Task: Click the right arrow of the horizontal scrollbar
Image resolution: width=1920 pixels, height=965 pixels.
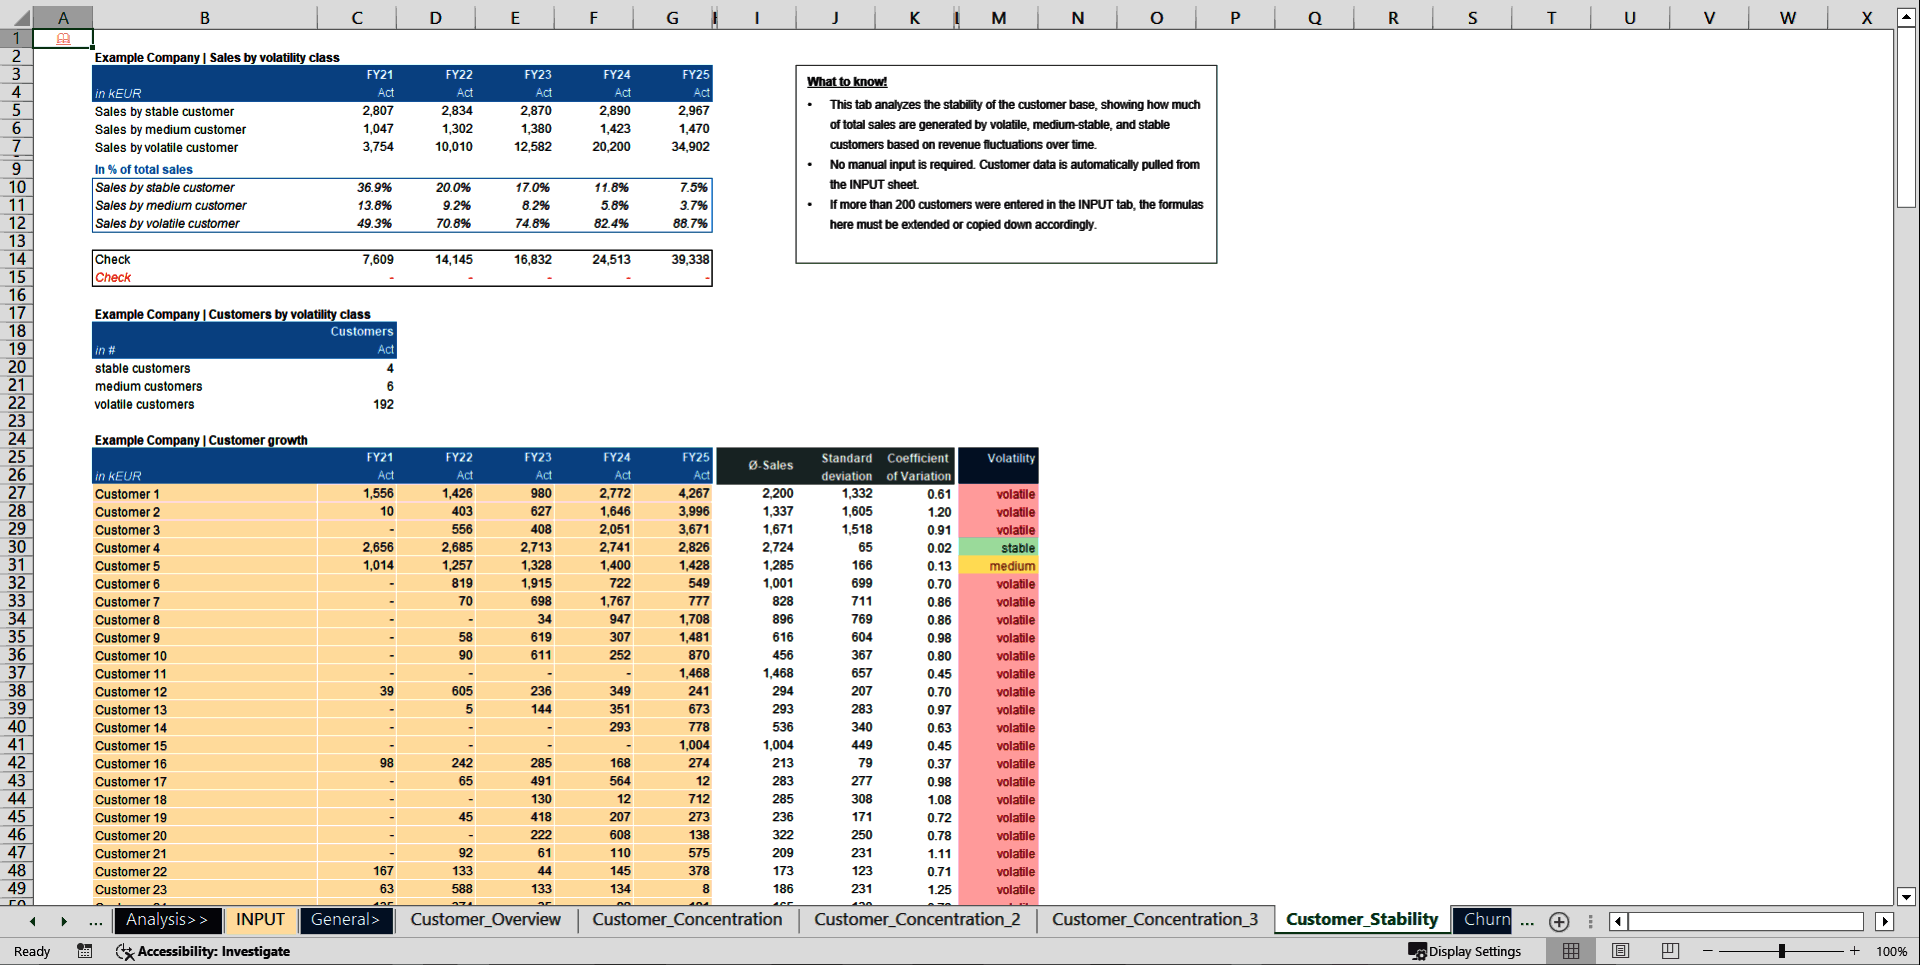Action: click(1885, 921)
